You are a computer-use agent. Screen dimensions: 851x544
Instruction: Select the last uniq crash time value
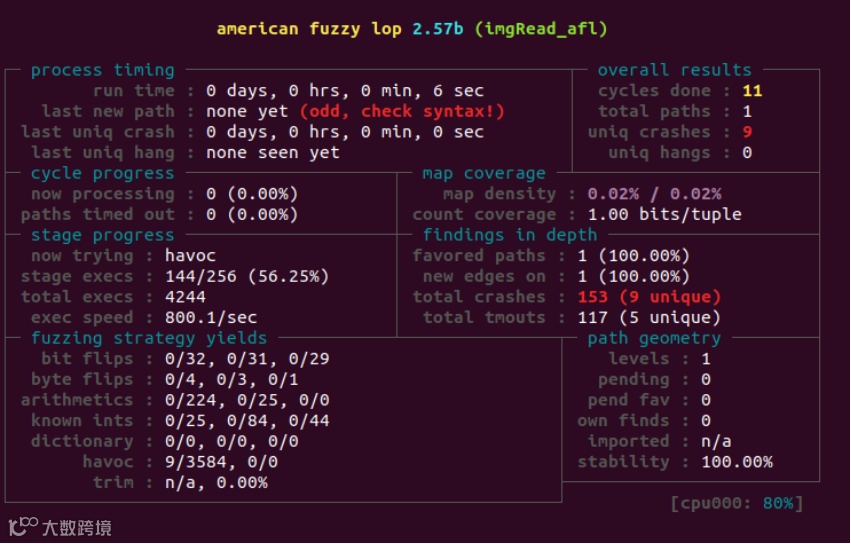345,132
